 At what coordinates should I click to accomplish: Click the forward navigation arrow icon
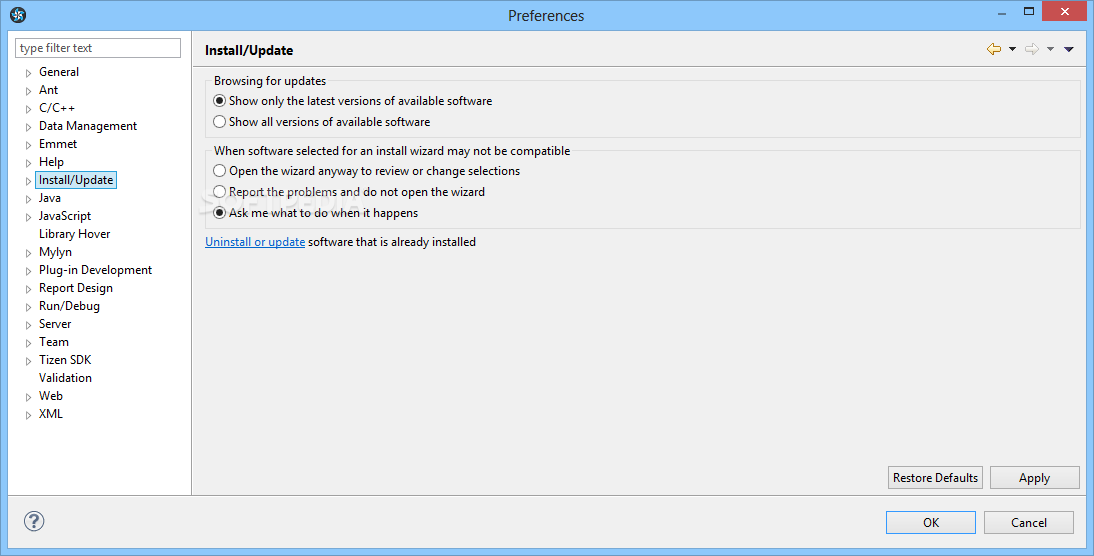[1031, 49]
